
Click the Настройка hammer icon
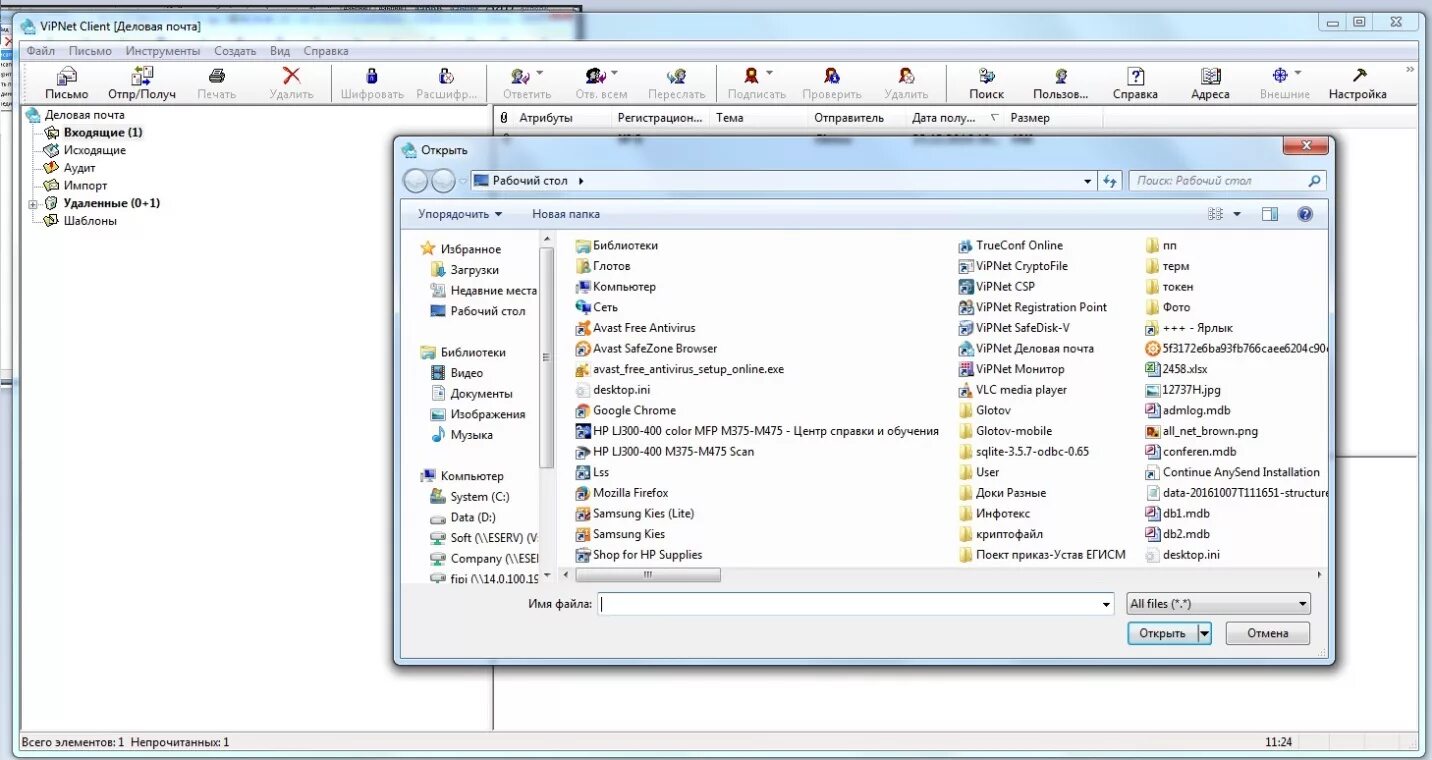[1359, 76]
